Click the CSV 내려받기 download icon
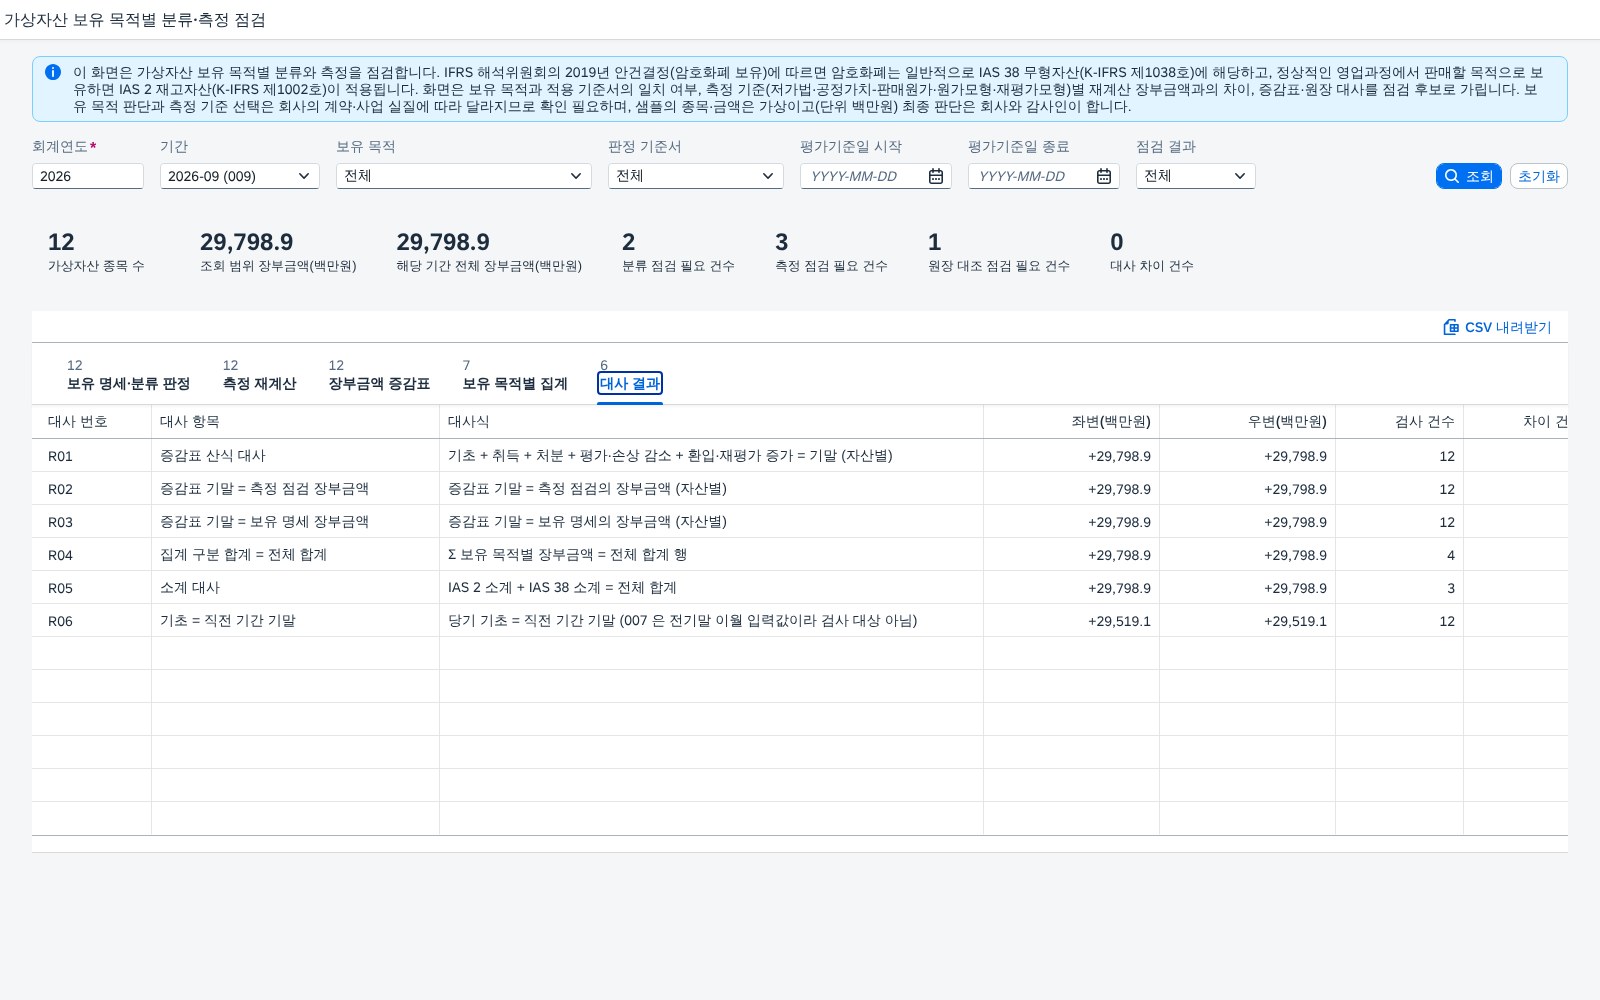The image size is (1600, 1000). pos(1451,327)
